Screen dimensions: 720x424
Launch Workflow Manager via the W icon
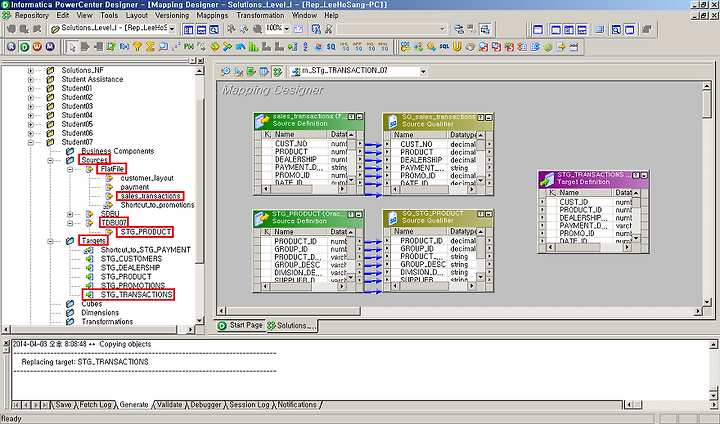tap(37, 46)
